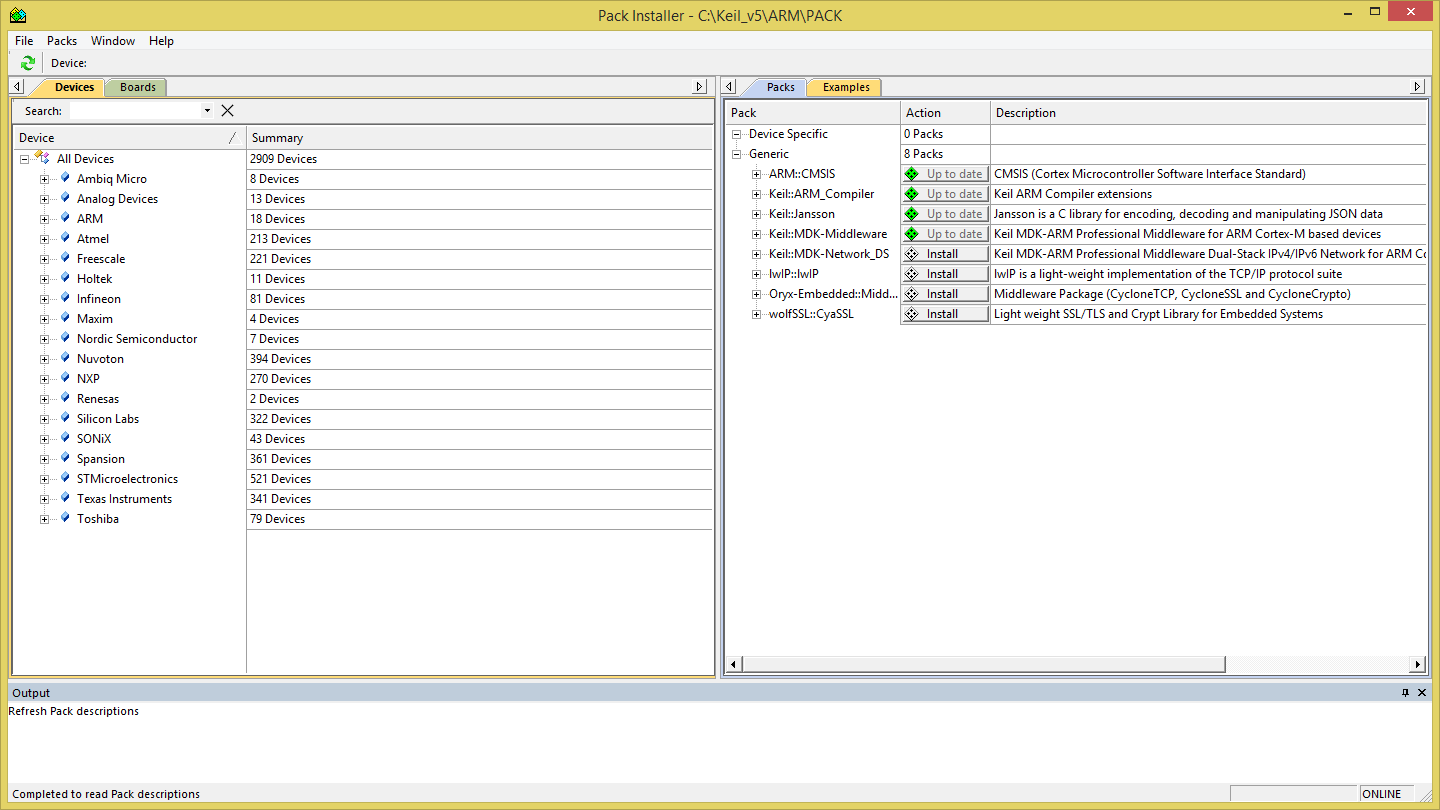Screen dimensions: 1440x810
Task: Click the Freescale vendor icon
Action: click(x=66, y=258)
